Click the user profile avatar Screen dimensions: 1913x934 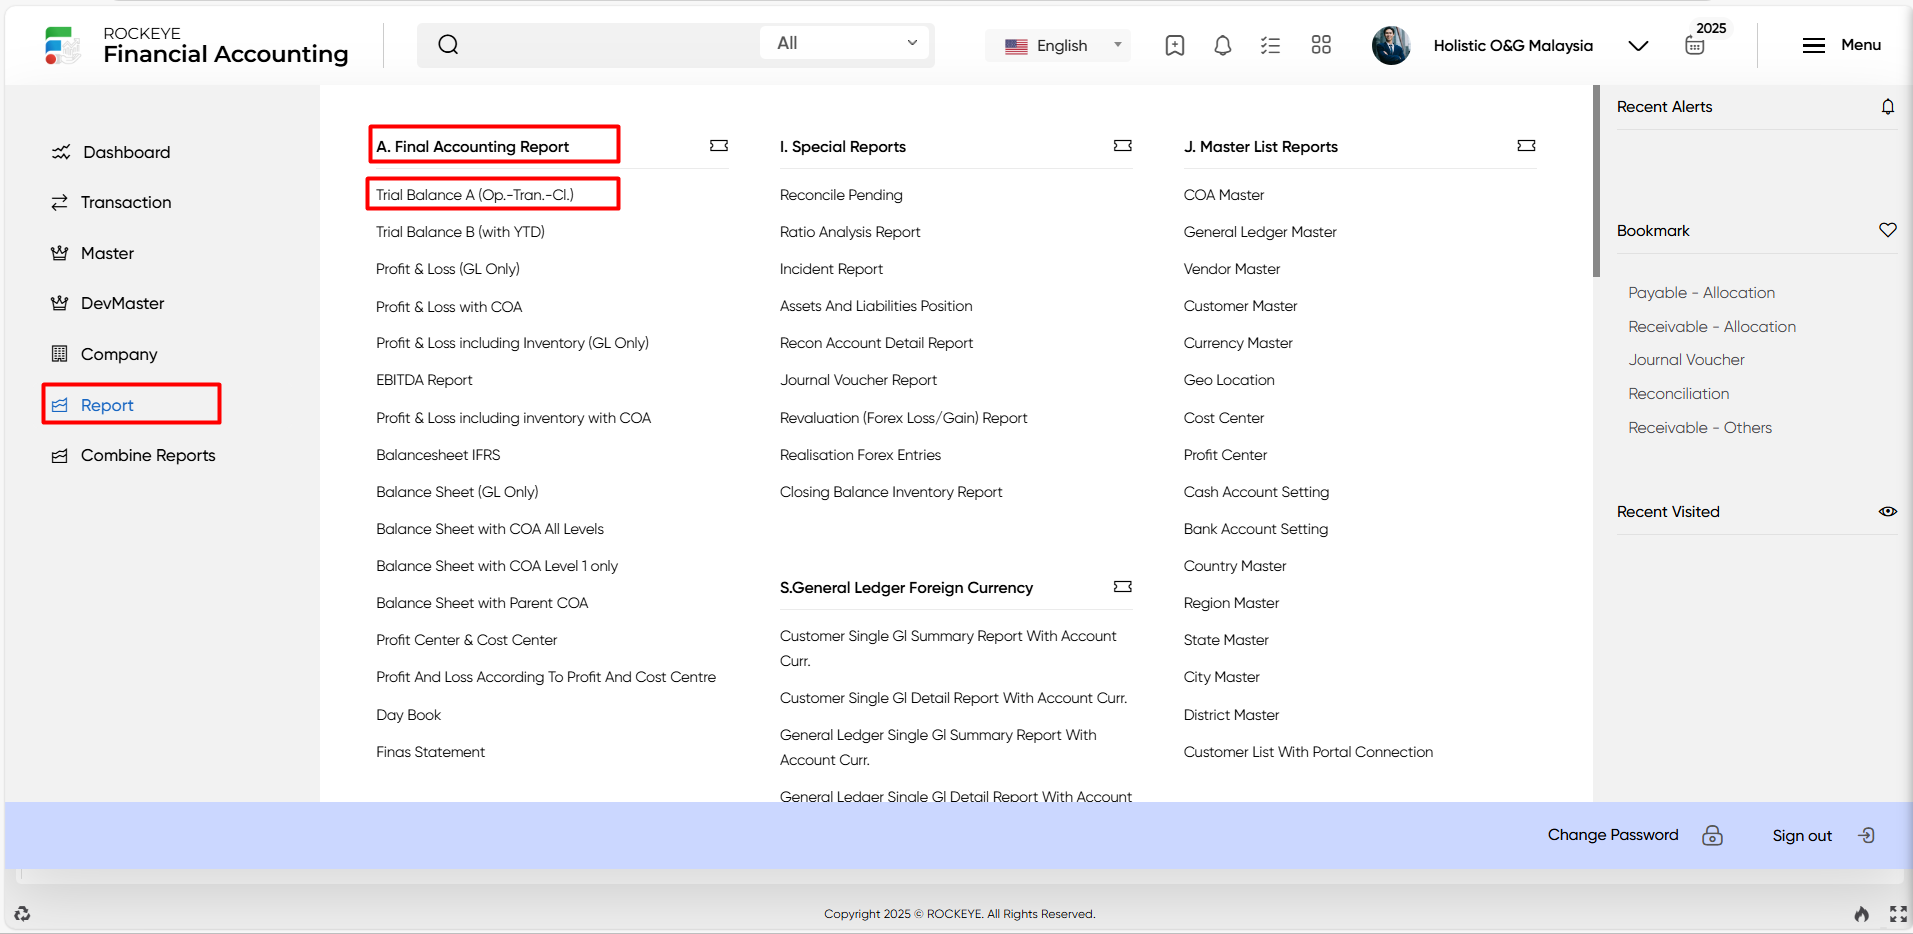pos(1391,45)
